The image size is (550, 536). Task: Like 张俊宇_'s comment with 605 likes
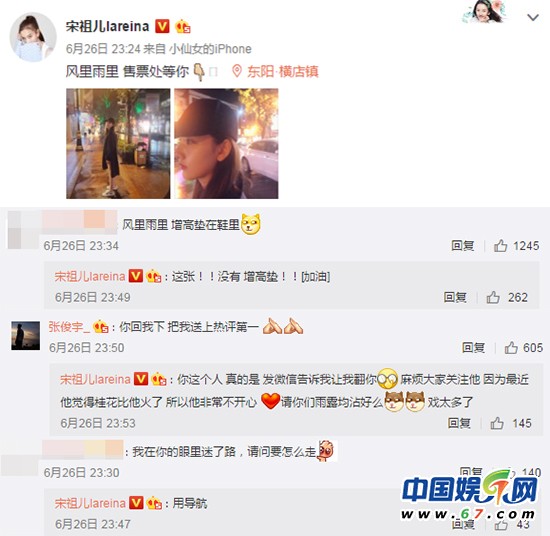(511, 348)
